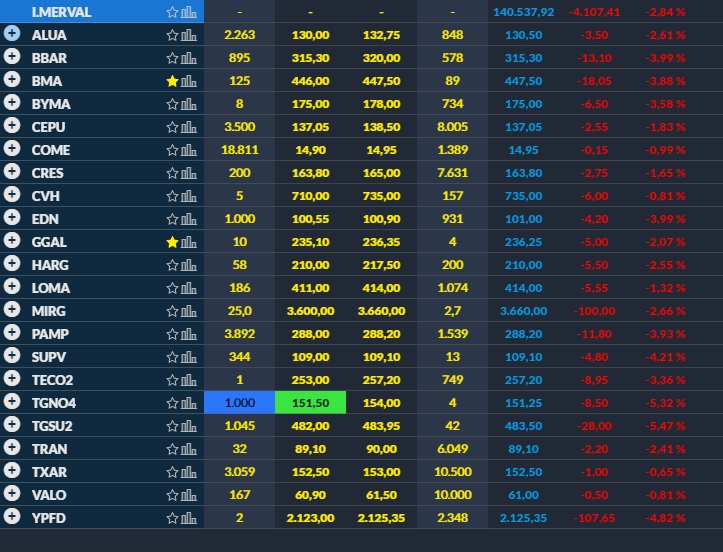Remove BMA from favorites star
This screenshot has width=723, height=552.
point(172,81)
